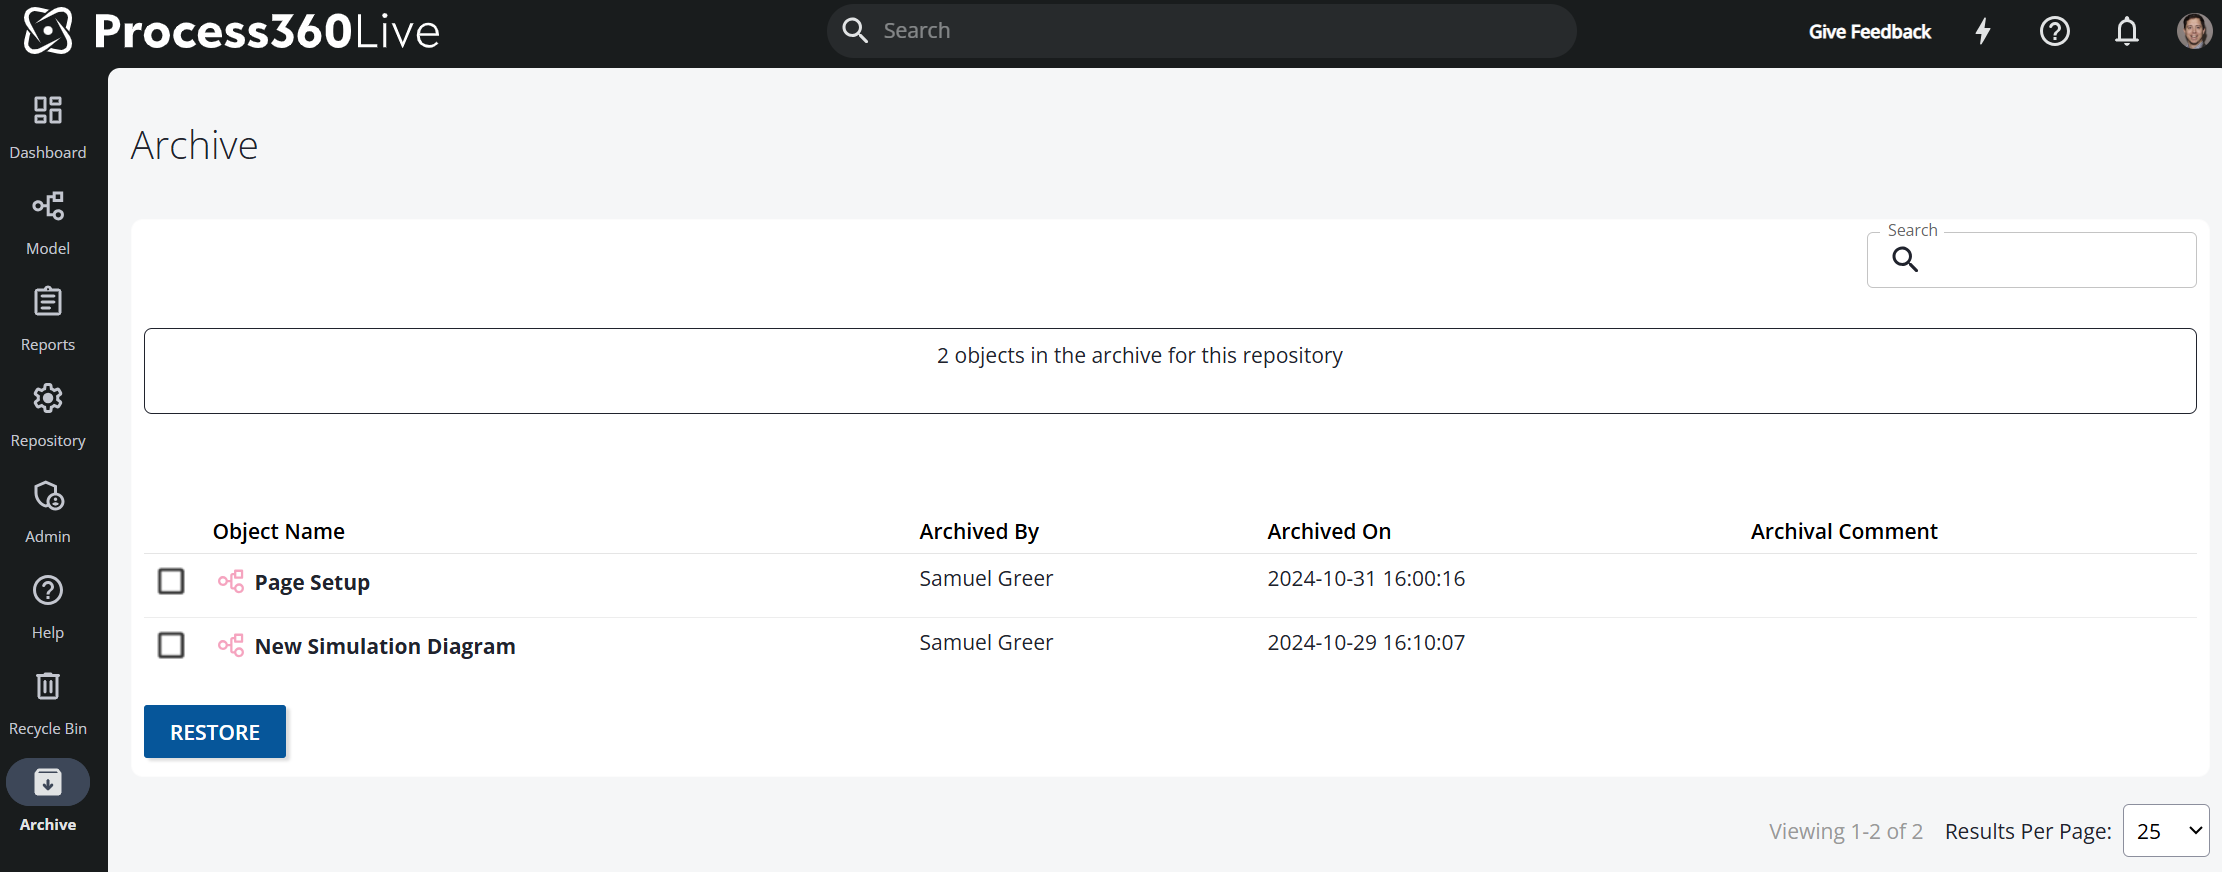Screen dimensions: 2222x872
Task: Open notifications bell
Action: tap(2127, 32)
